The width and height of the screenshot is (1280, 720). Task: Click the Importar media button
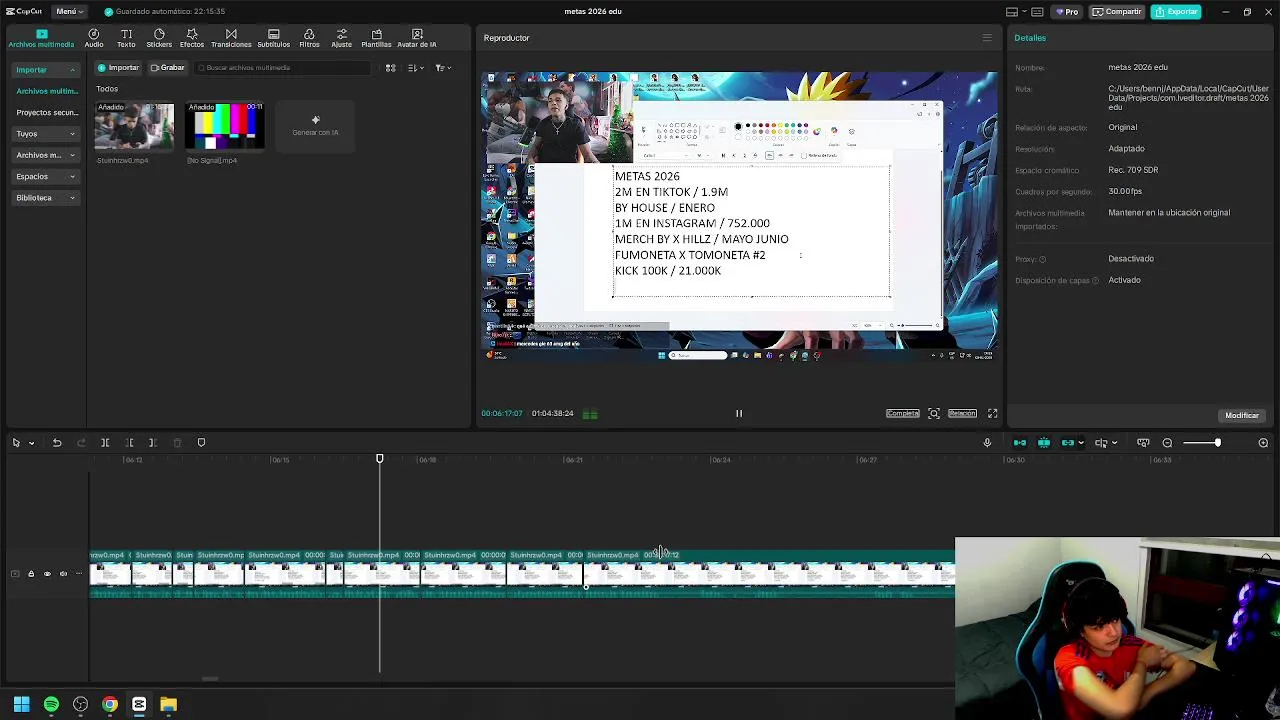pyautogui.click(x=118, y=68)
